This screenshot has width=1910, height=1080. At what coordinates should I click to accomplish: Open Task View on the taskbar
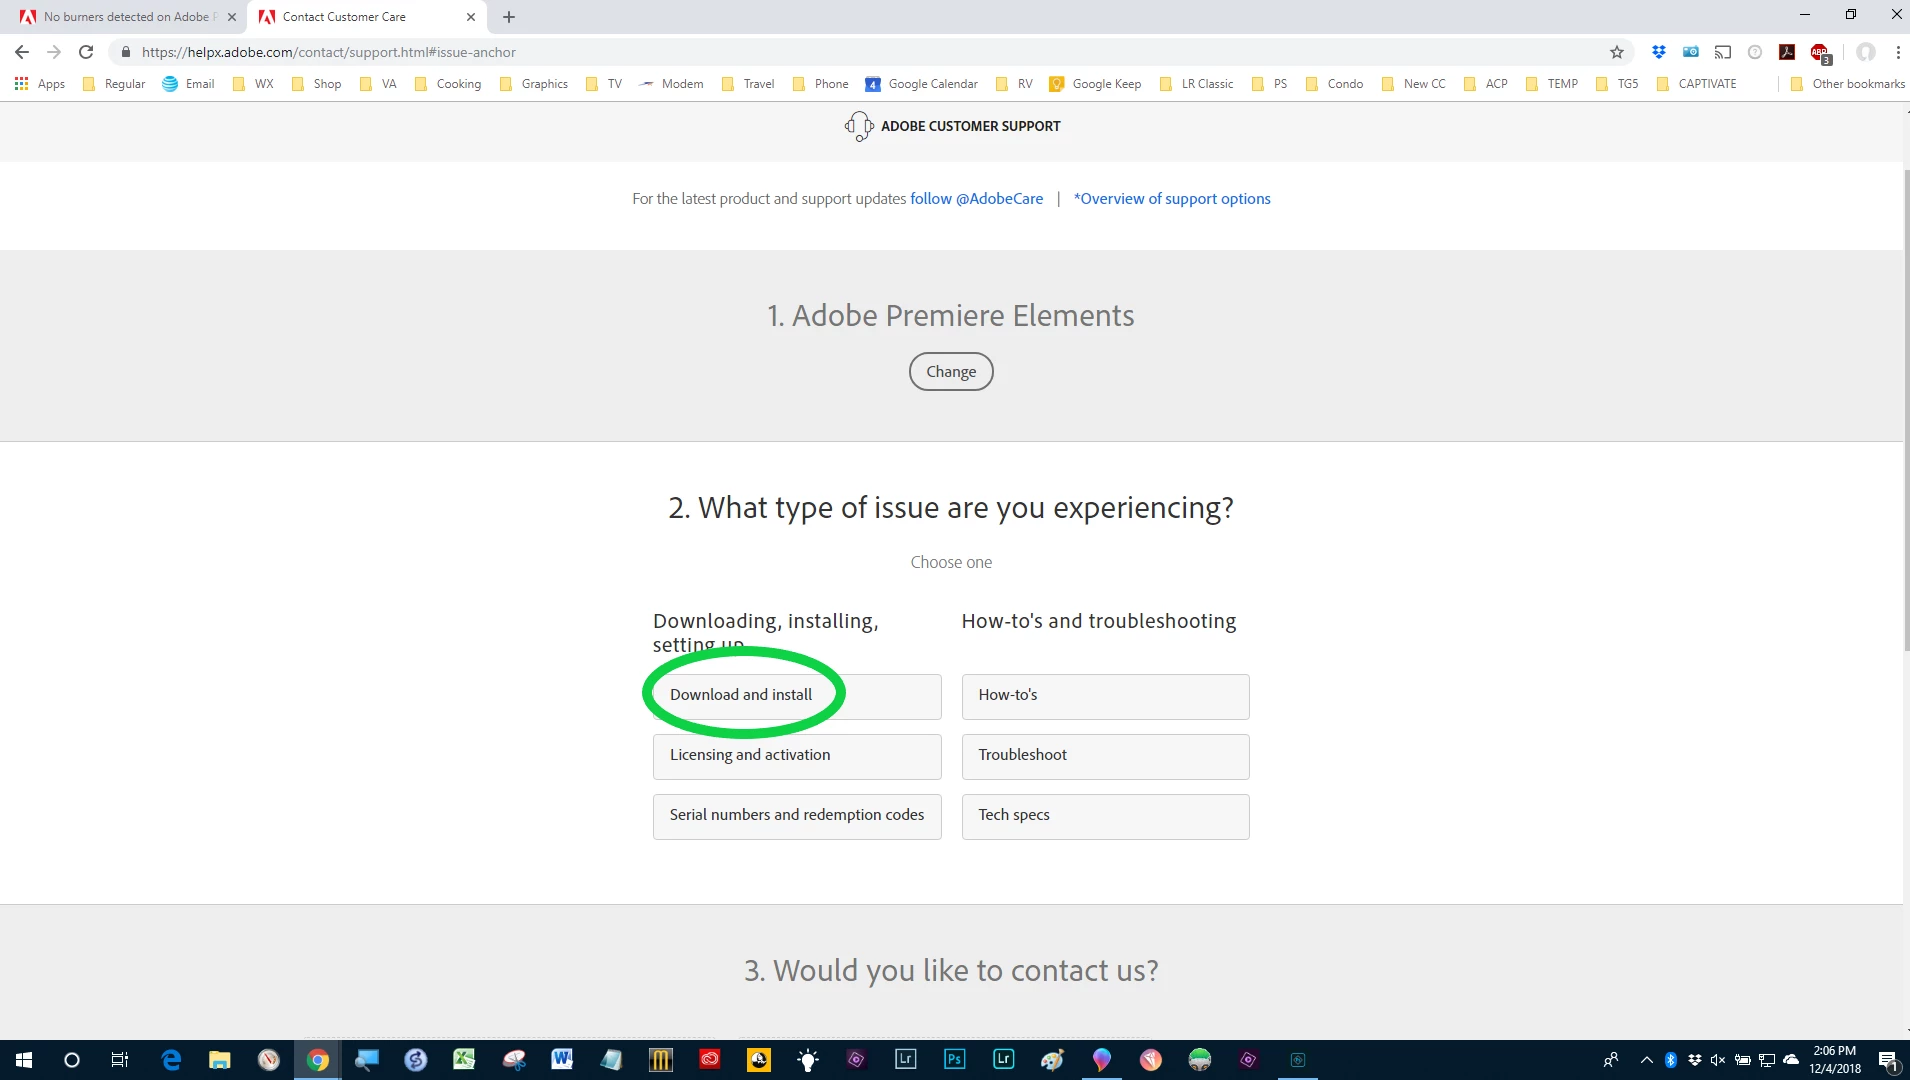pyautogui.click(x=120, y=1060)
